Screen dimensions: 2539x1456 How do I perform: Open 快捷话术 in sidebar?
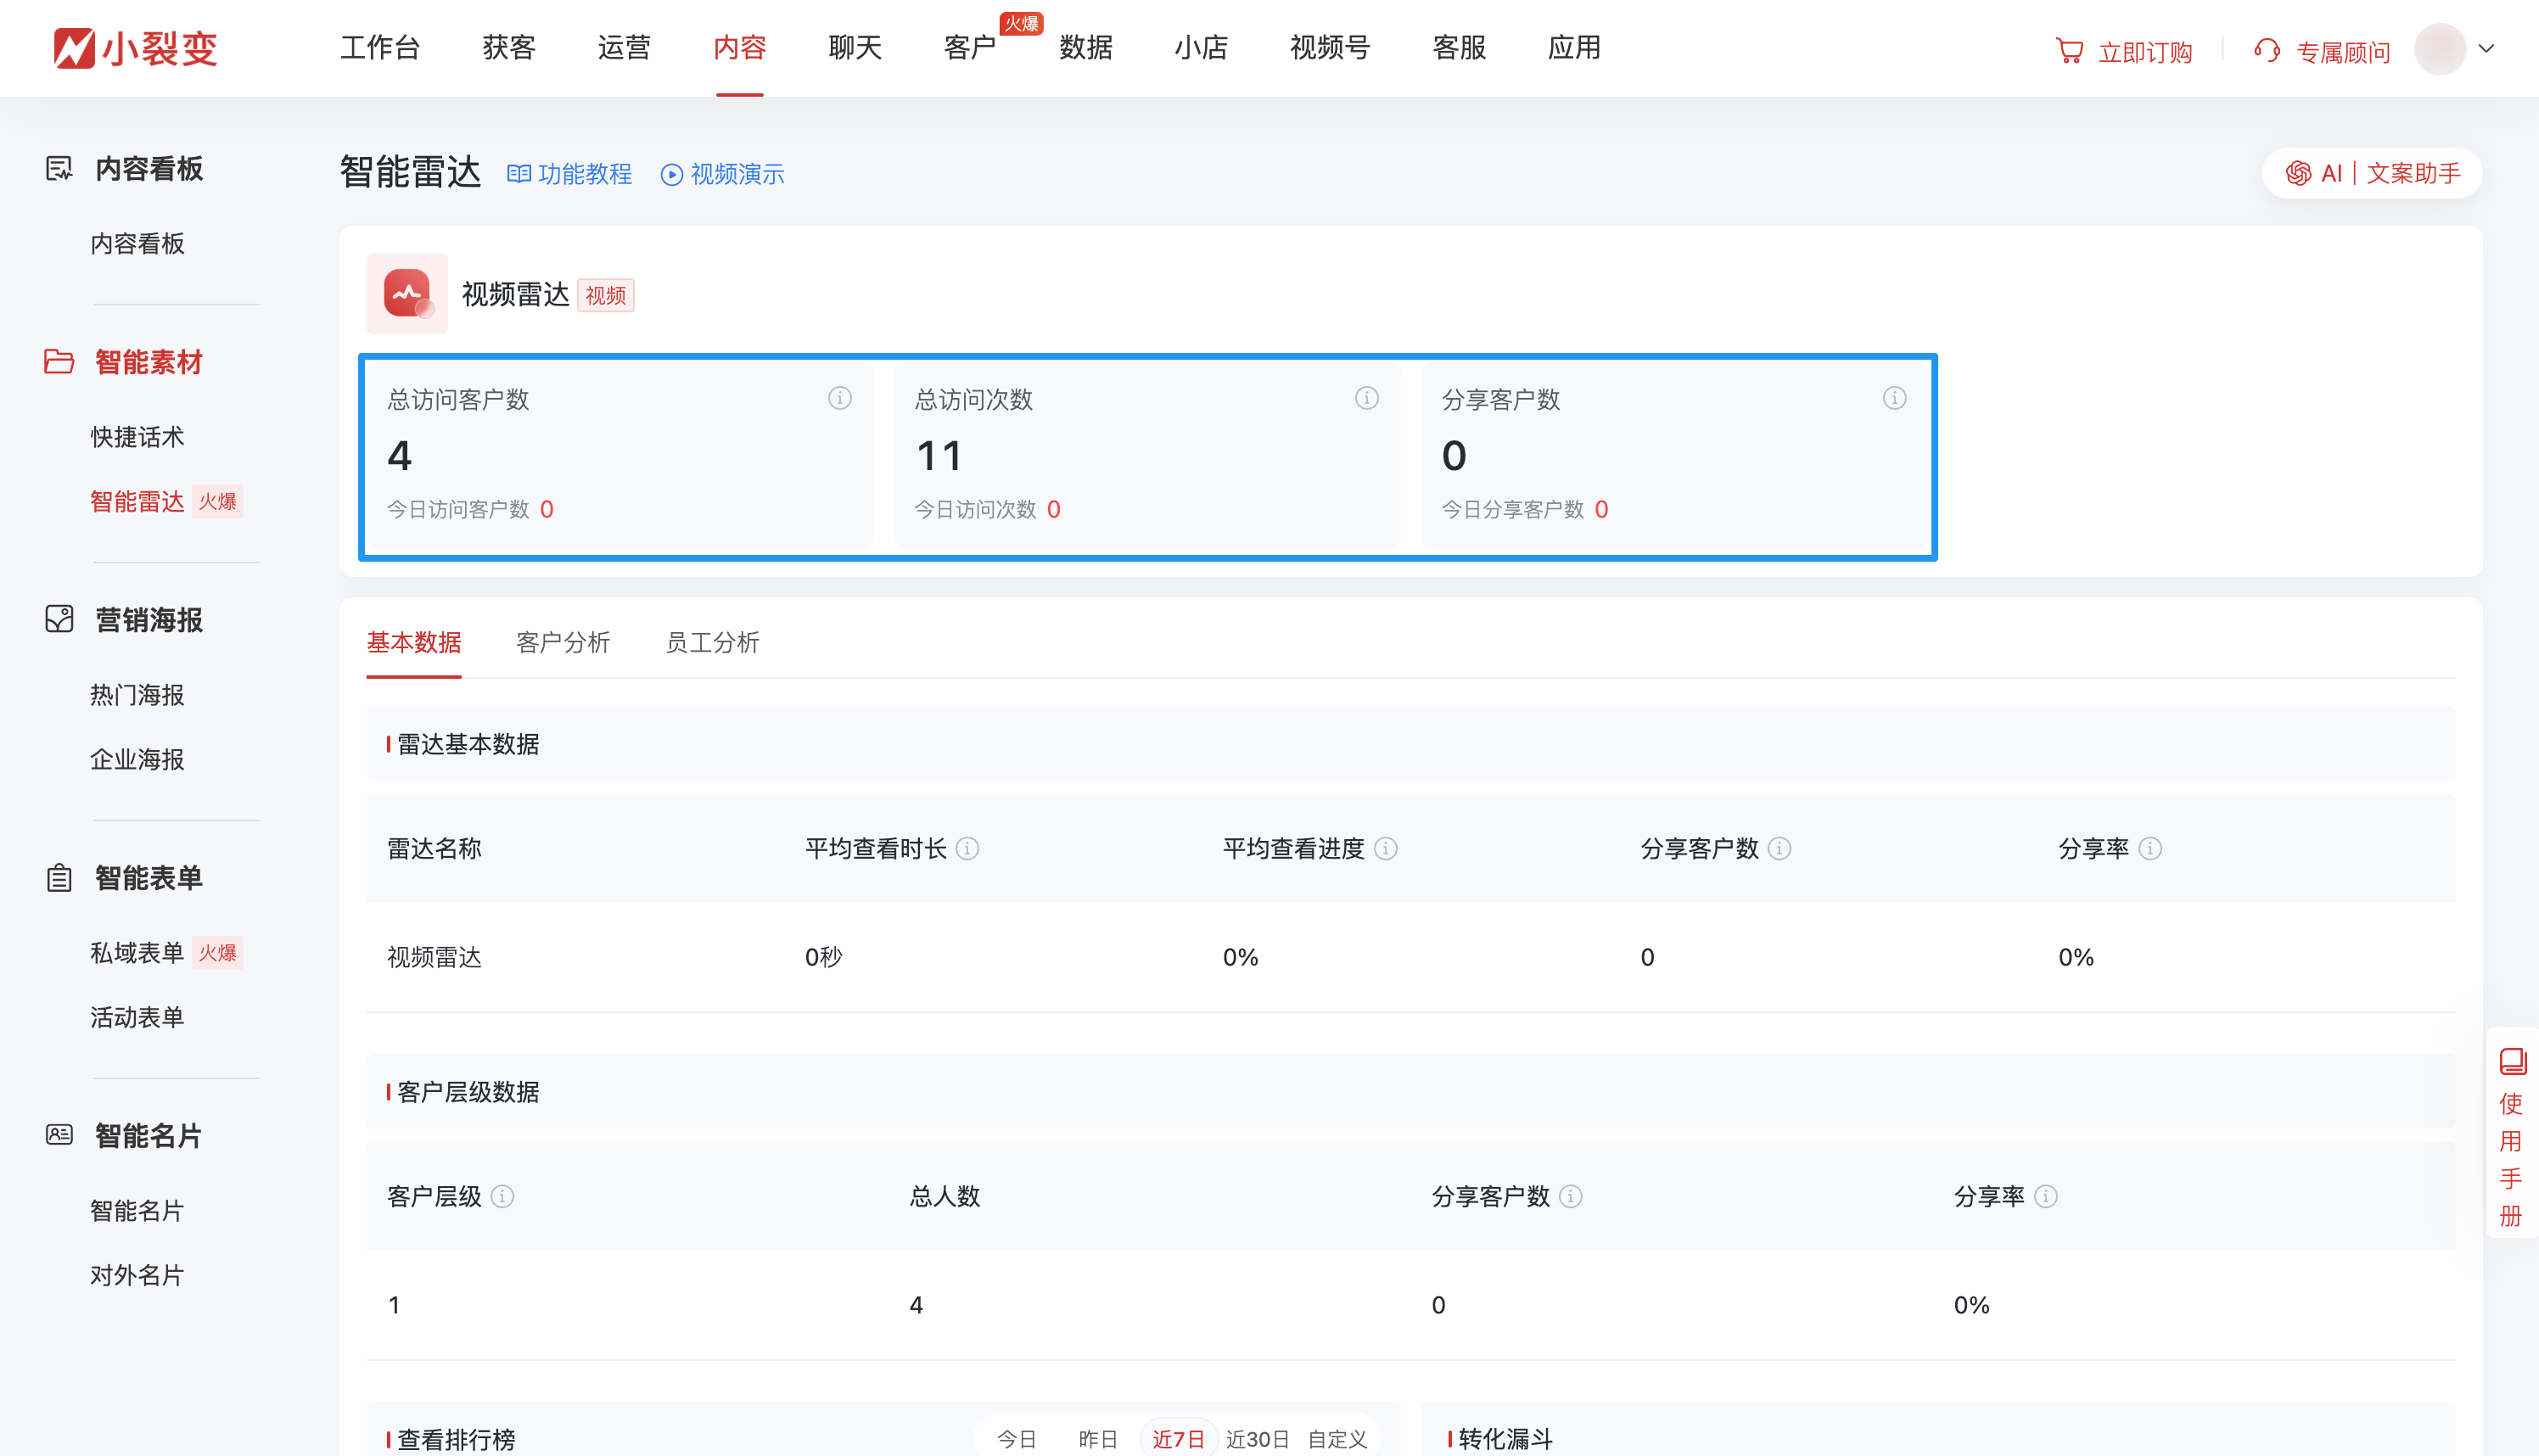137,437
